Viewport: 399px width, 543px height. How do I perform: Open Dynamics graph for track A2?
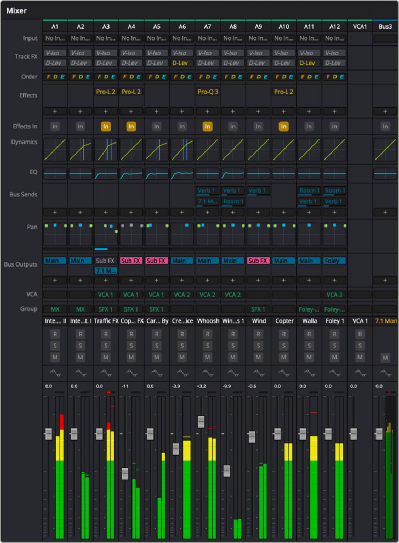tap(80, 150)
